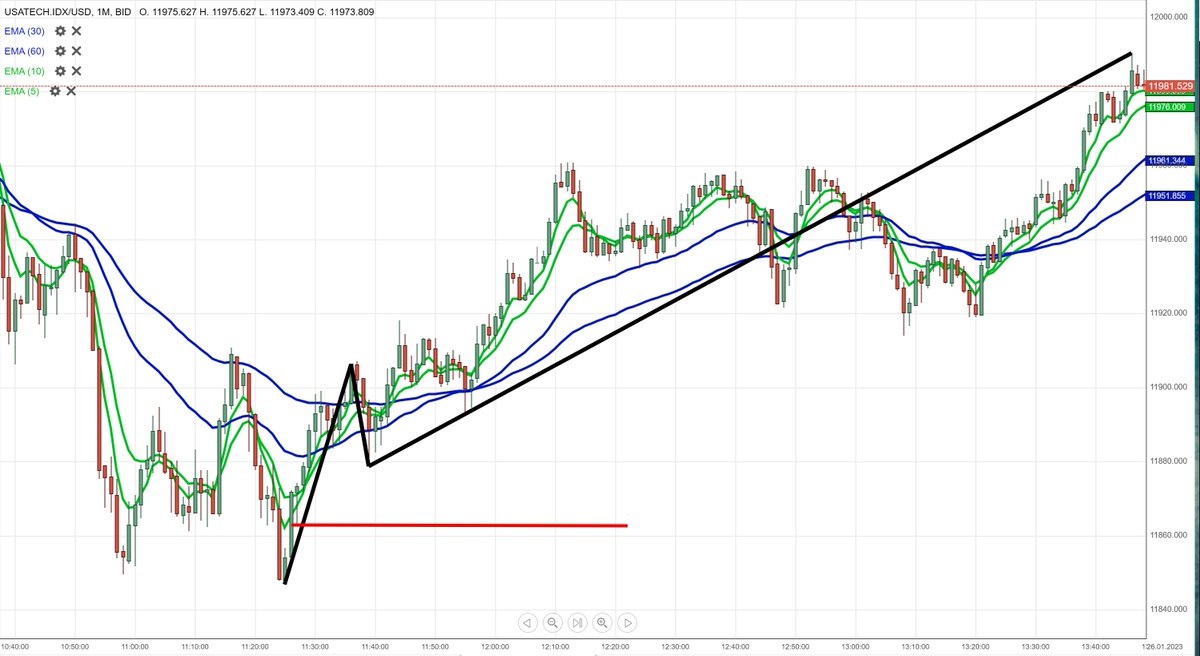
Task: Click the EMA (60) indicator label
Action: click(22, 50)
